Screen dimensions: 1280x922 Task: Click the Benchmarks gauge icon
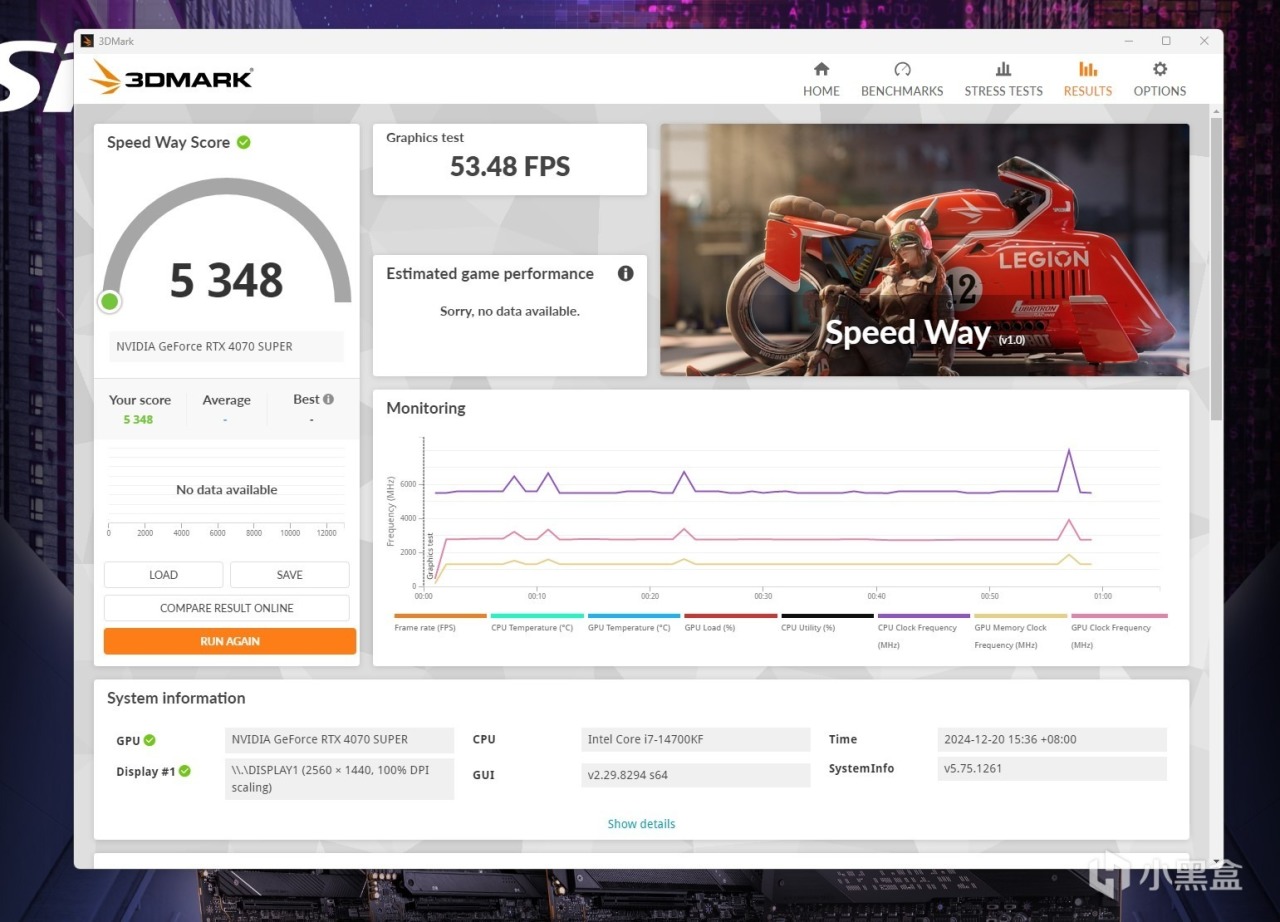click(902, 69)
